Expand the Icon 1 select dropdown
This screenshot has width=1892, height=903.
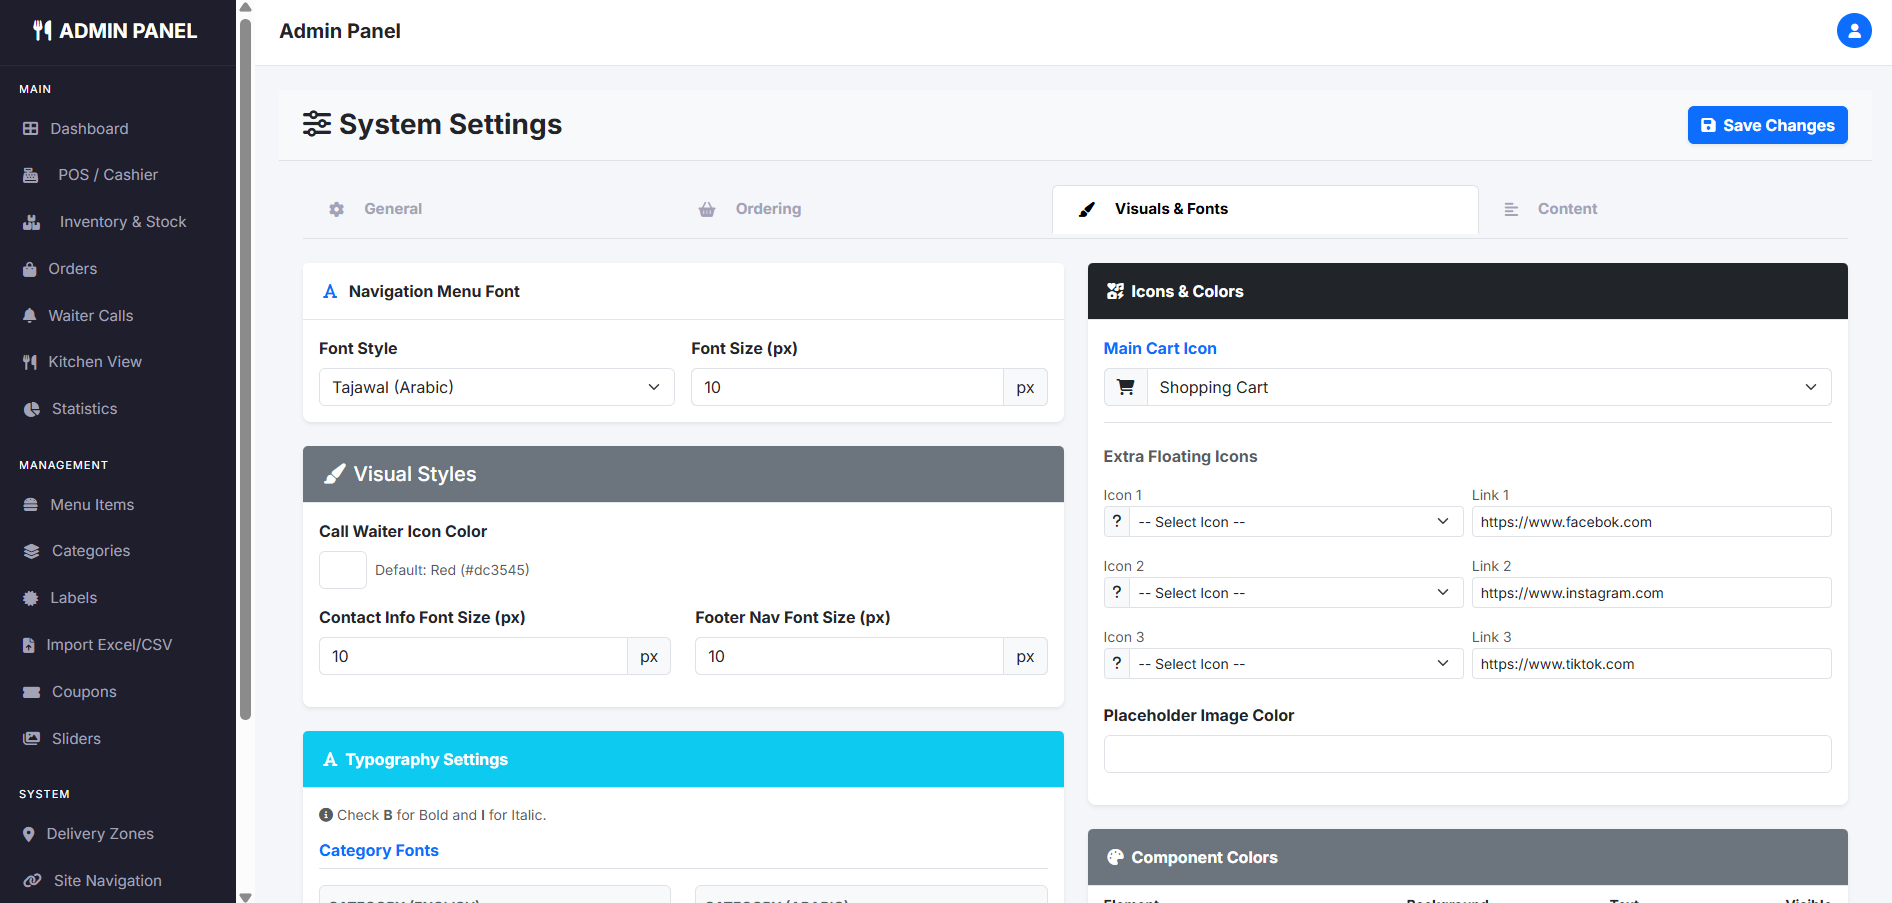tap(1294, 522)
